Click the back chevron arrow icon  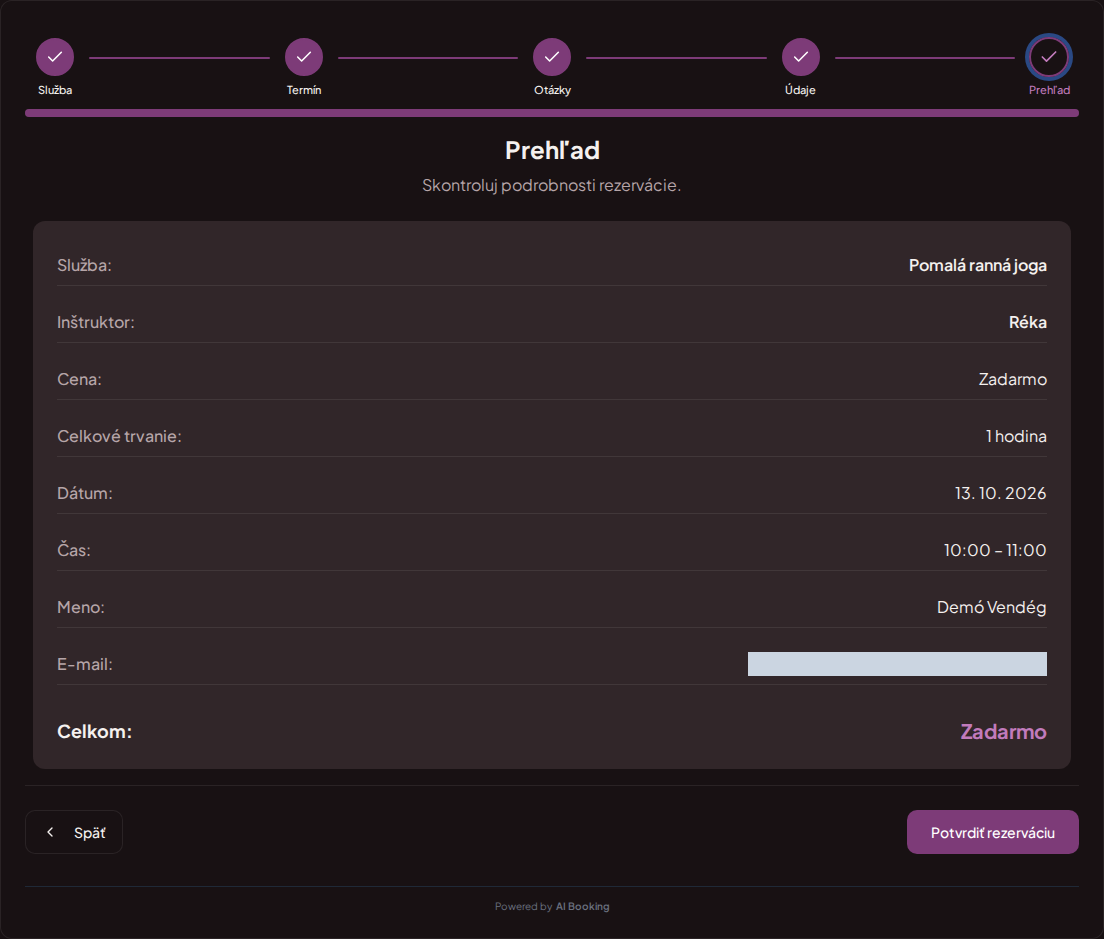click(50, 832)
